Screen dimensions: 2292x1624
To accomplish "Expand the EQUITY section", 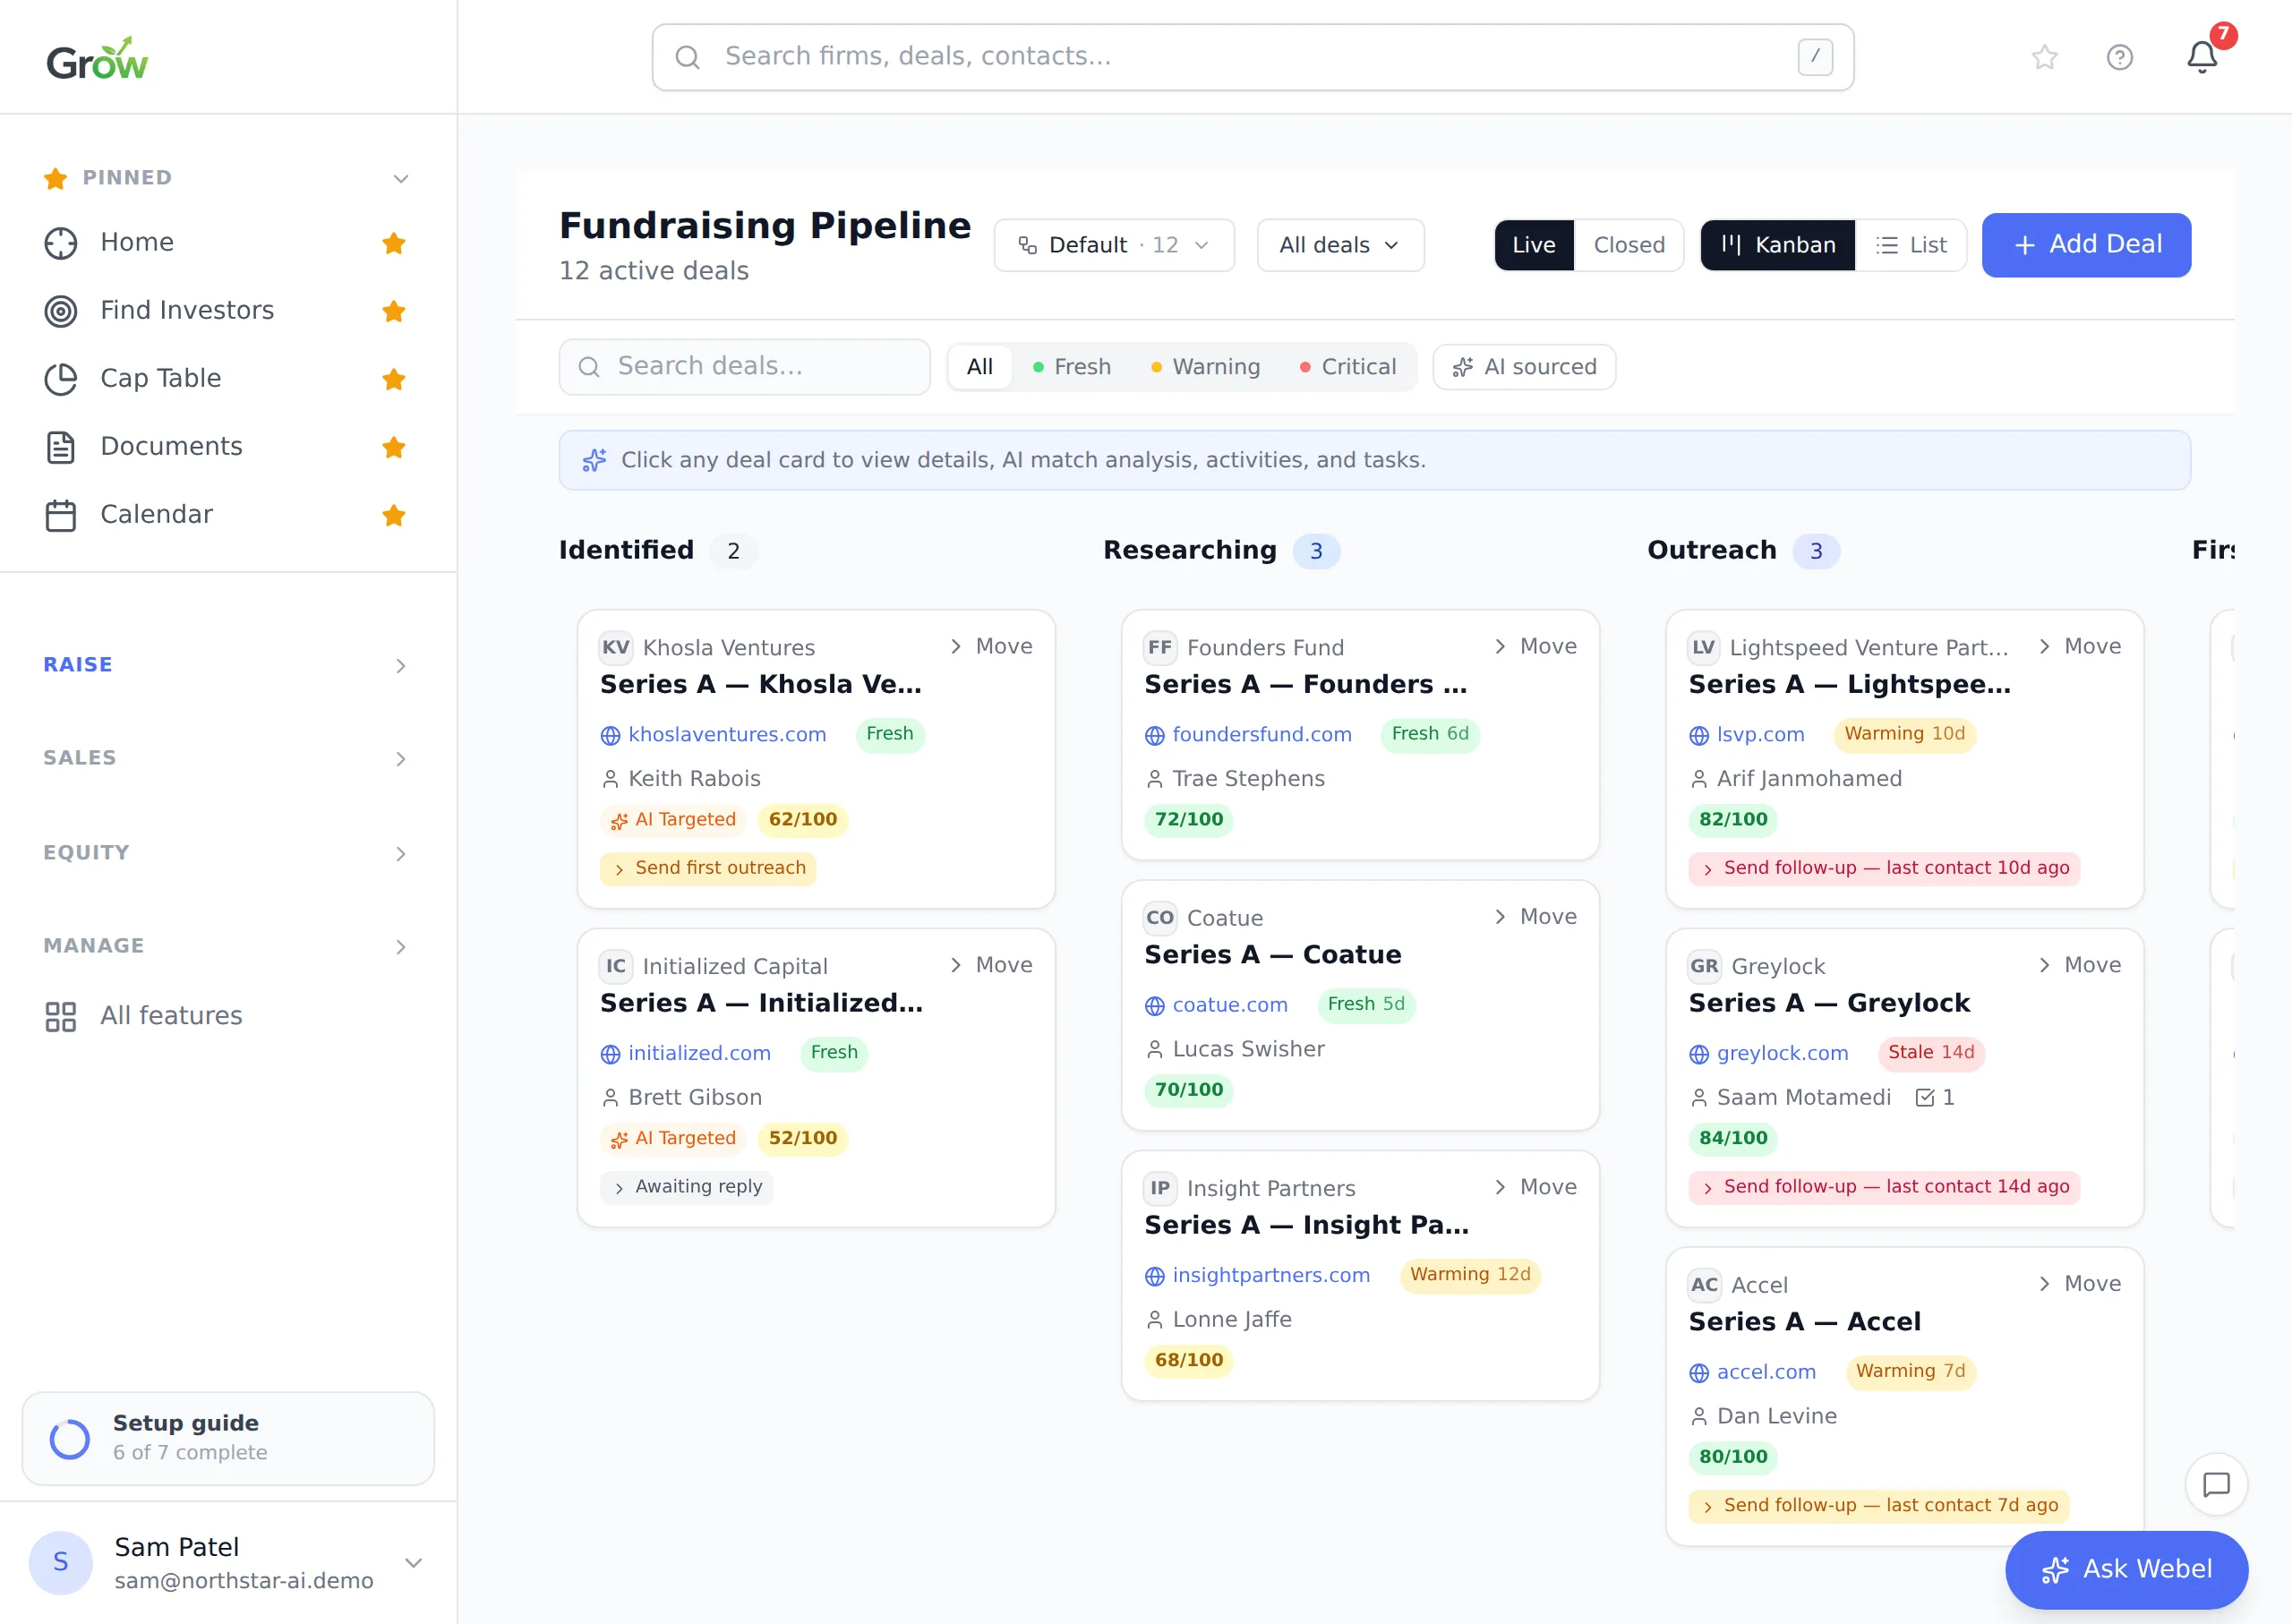I will click(227, 853).
